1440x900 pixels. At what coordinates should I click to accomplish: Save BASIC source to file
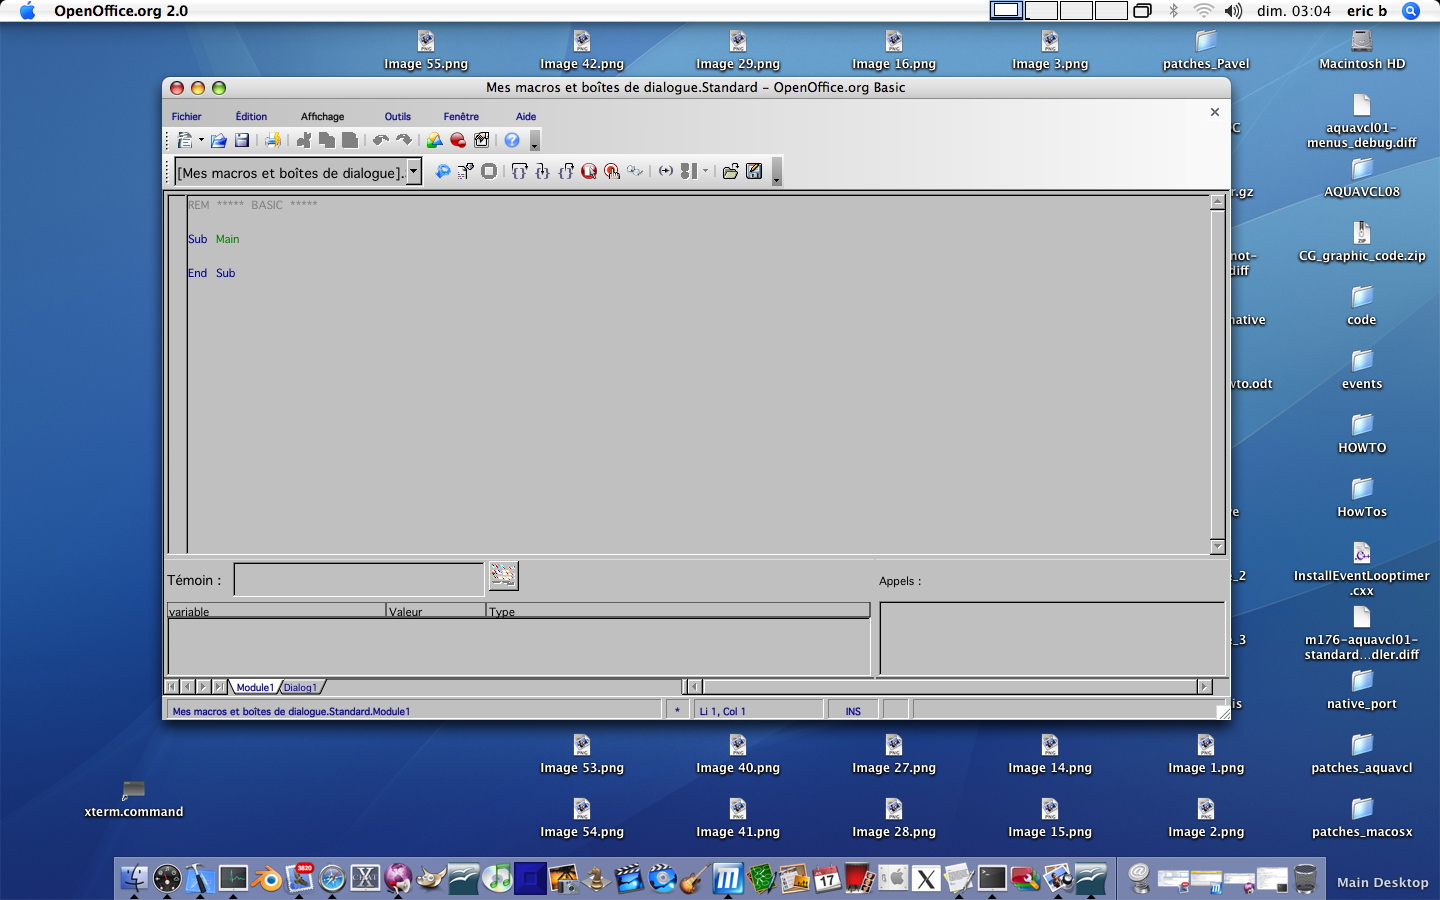(754, 171)
